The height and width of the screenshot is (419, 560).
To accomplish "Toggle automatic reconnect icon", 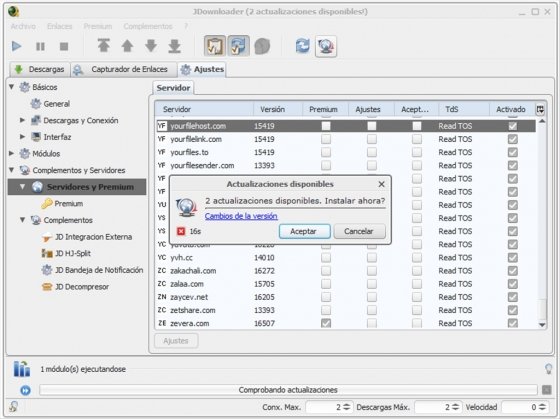I will 238,46.
